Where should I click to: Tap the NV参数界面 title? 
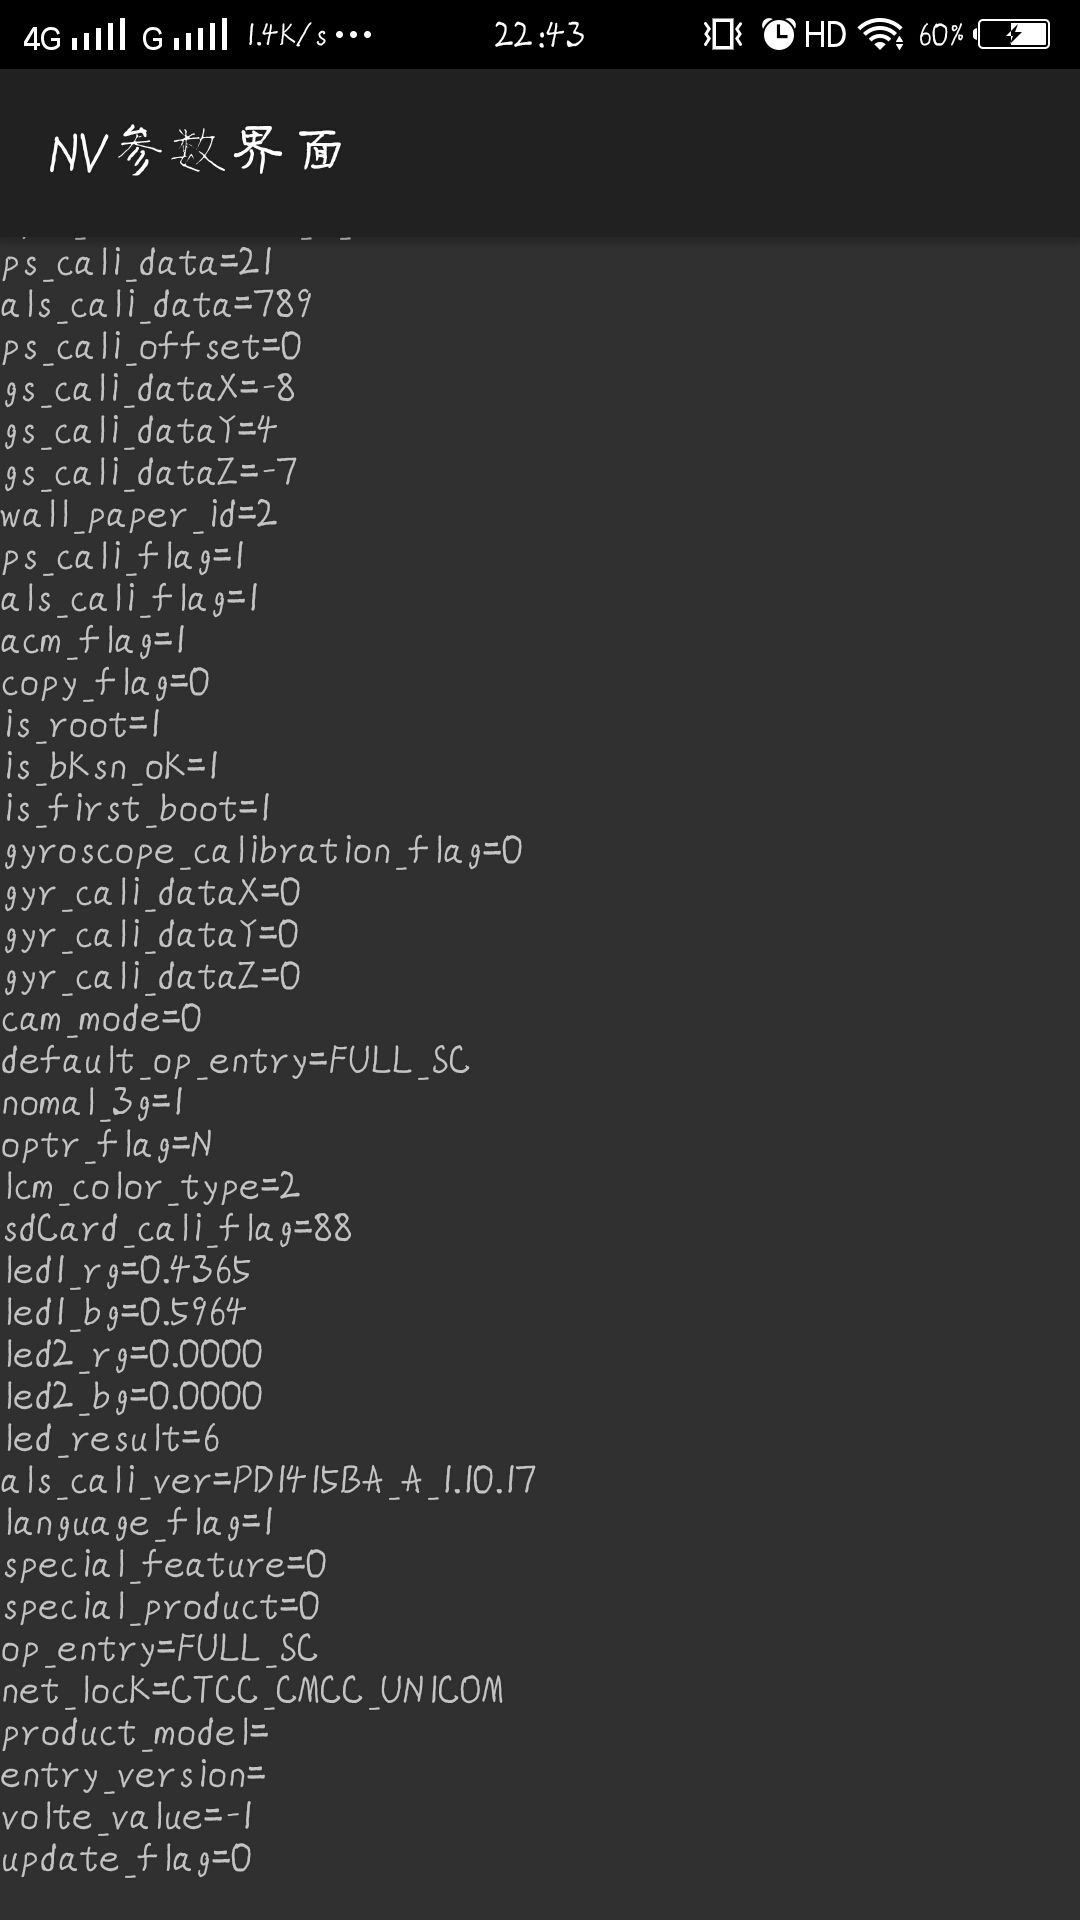pyautogui.click(x=197, y=152)
